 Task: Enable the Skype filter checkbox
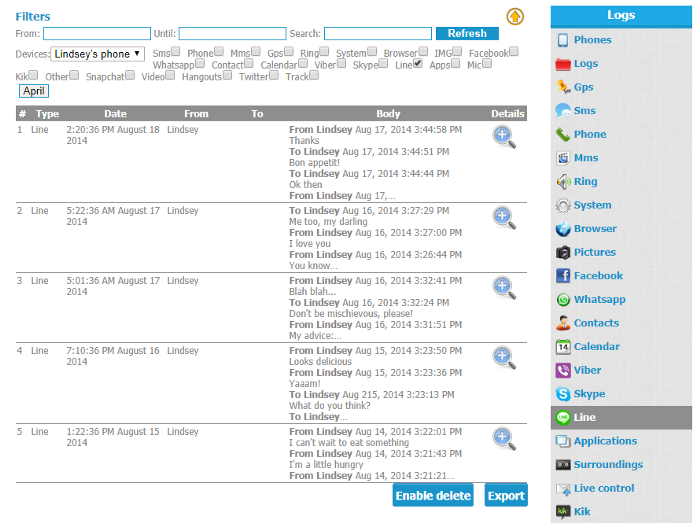coord(383,63)
